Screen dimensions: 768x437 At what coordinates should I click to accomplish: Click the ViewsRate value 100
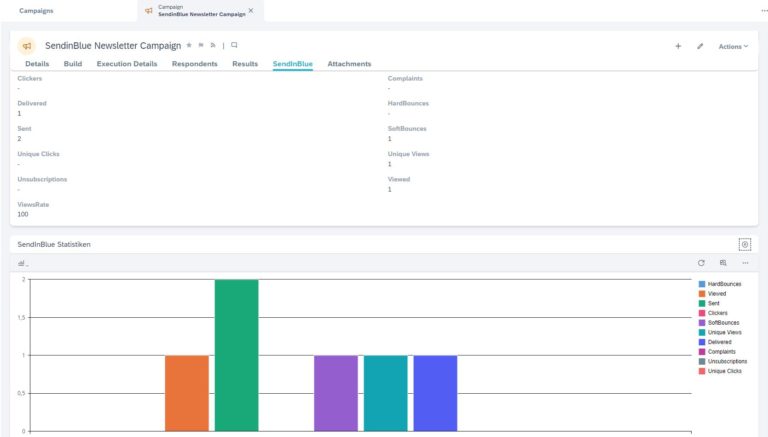[x=23, y=215]
